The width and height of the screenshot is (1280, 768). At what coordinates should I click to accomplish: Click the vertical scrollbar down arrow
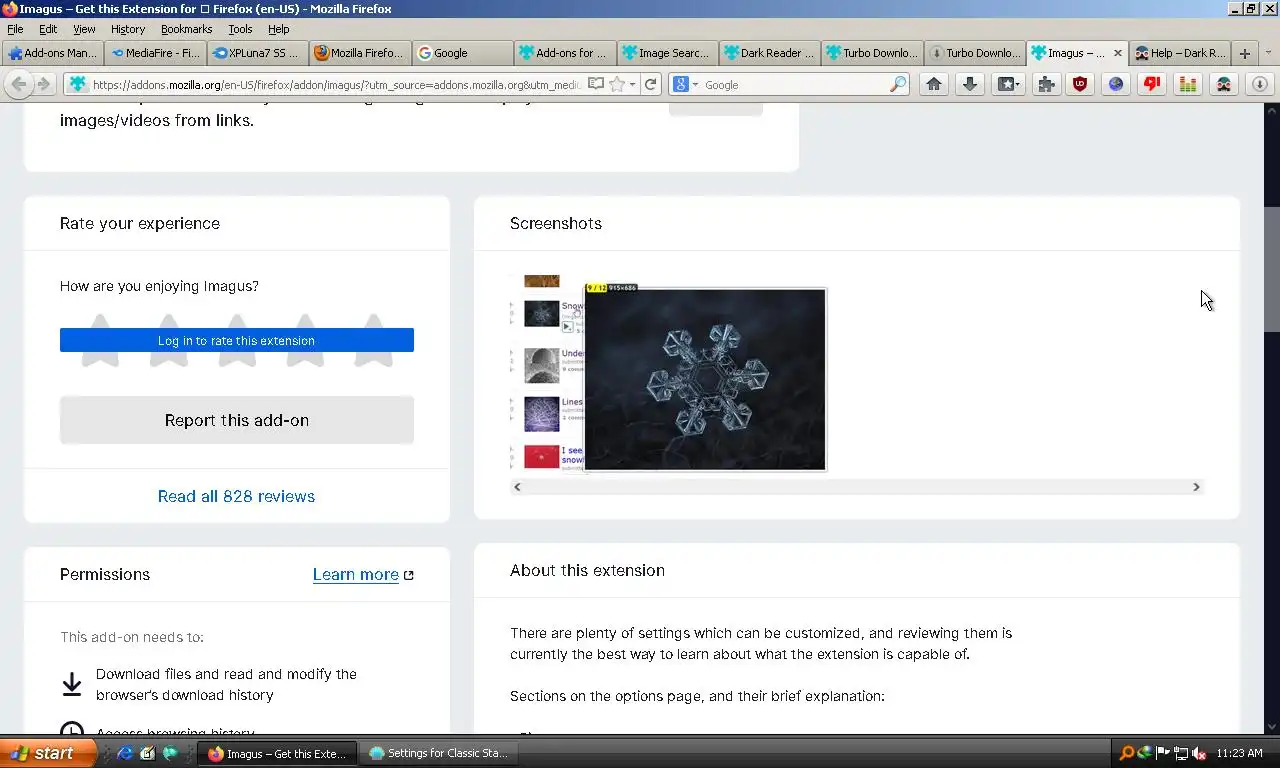point(1271,726)
